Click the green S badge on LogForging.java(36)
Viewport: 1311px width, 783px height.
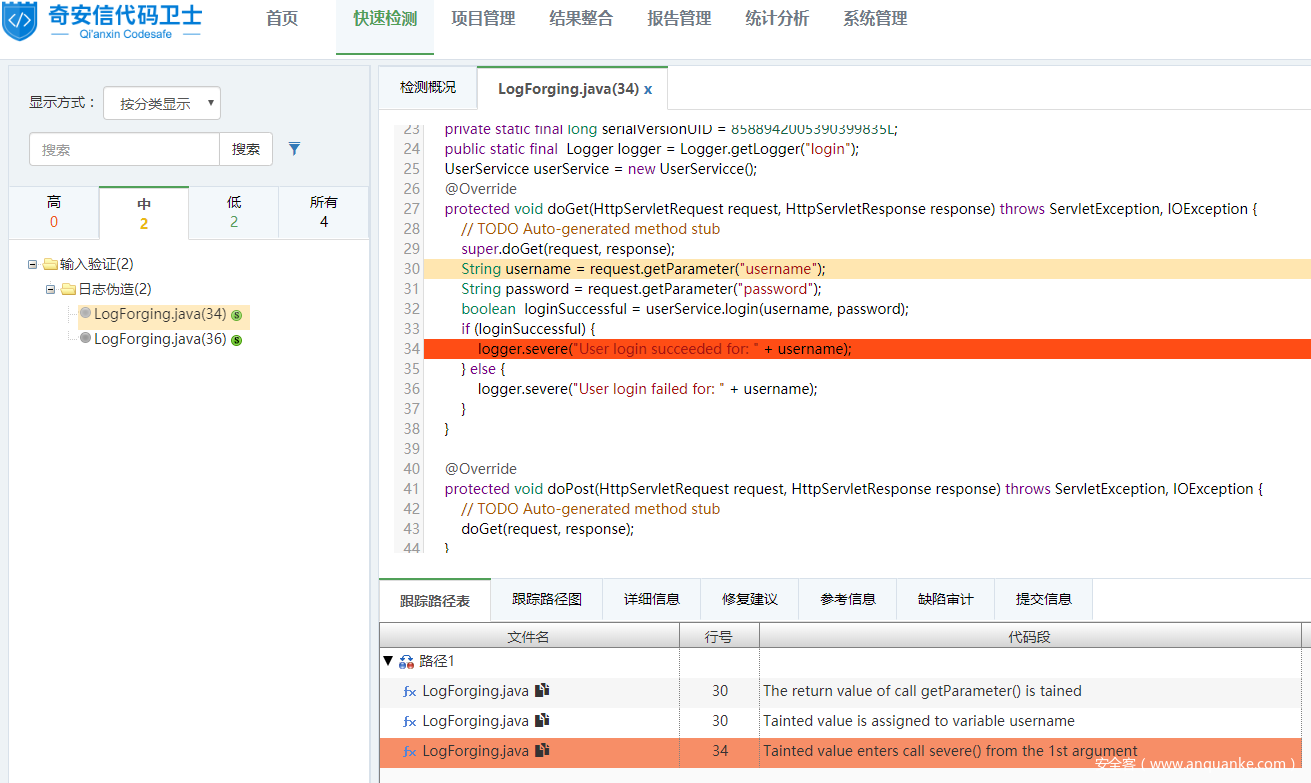coord(237,340)
